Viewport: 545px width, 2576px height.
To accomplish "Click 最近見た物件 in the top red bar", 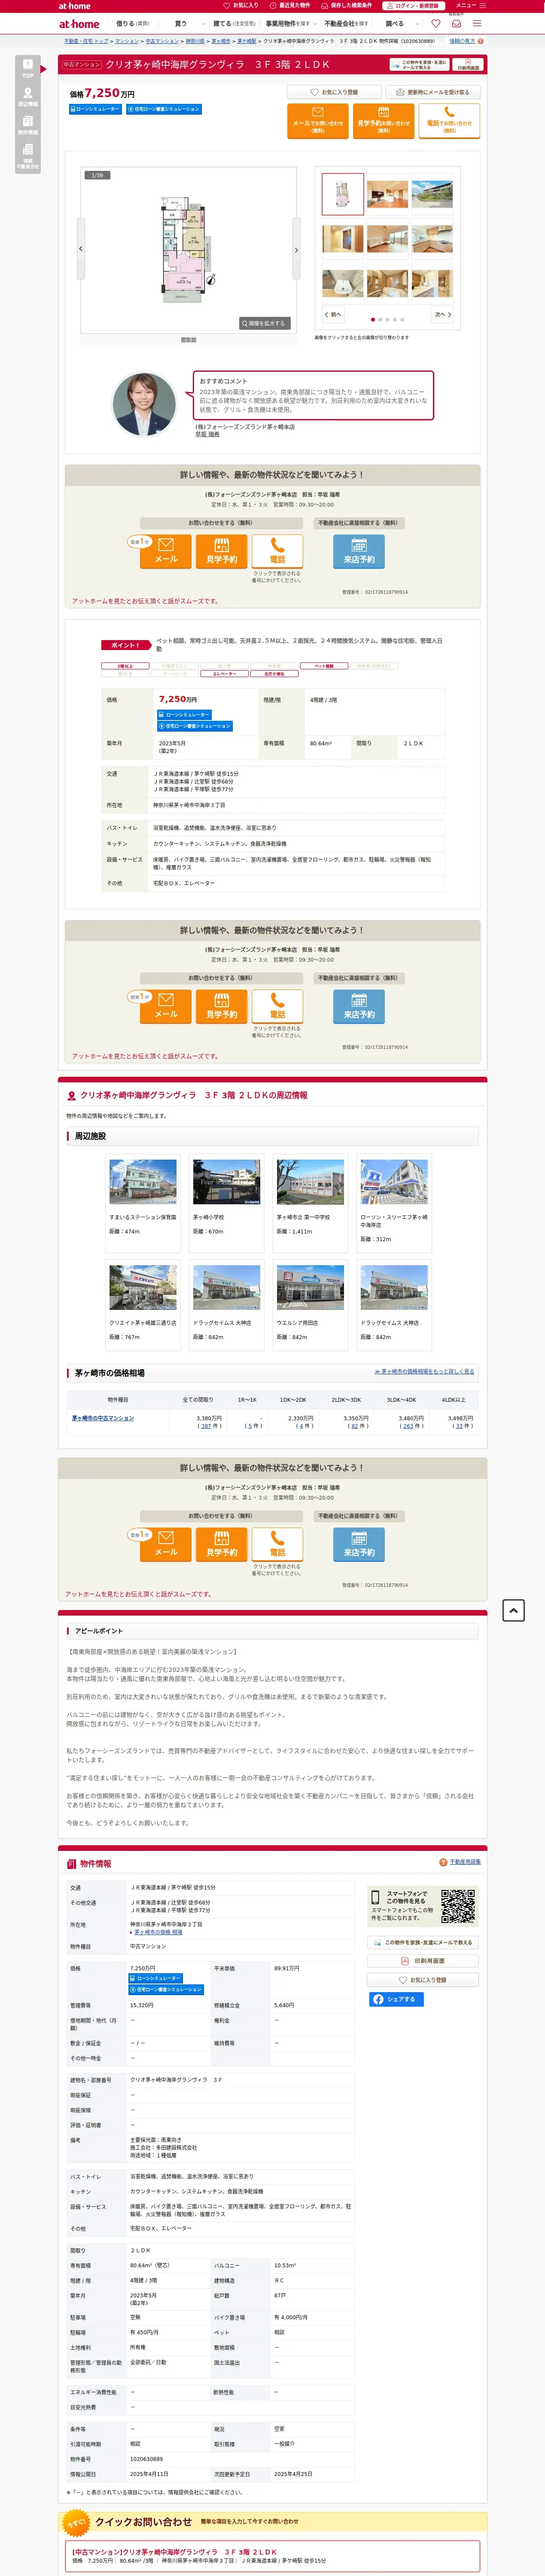I will pos(290,6).
